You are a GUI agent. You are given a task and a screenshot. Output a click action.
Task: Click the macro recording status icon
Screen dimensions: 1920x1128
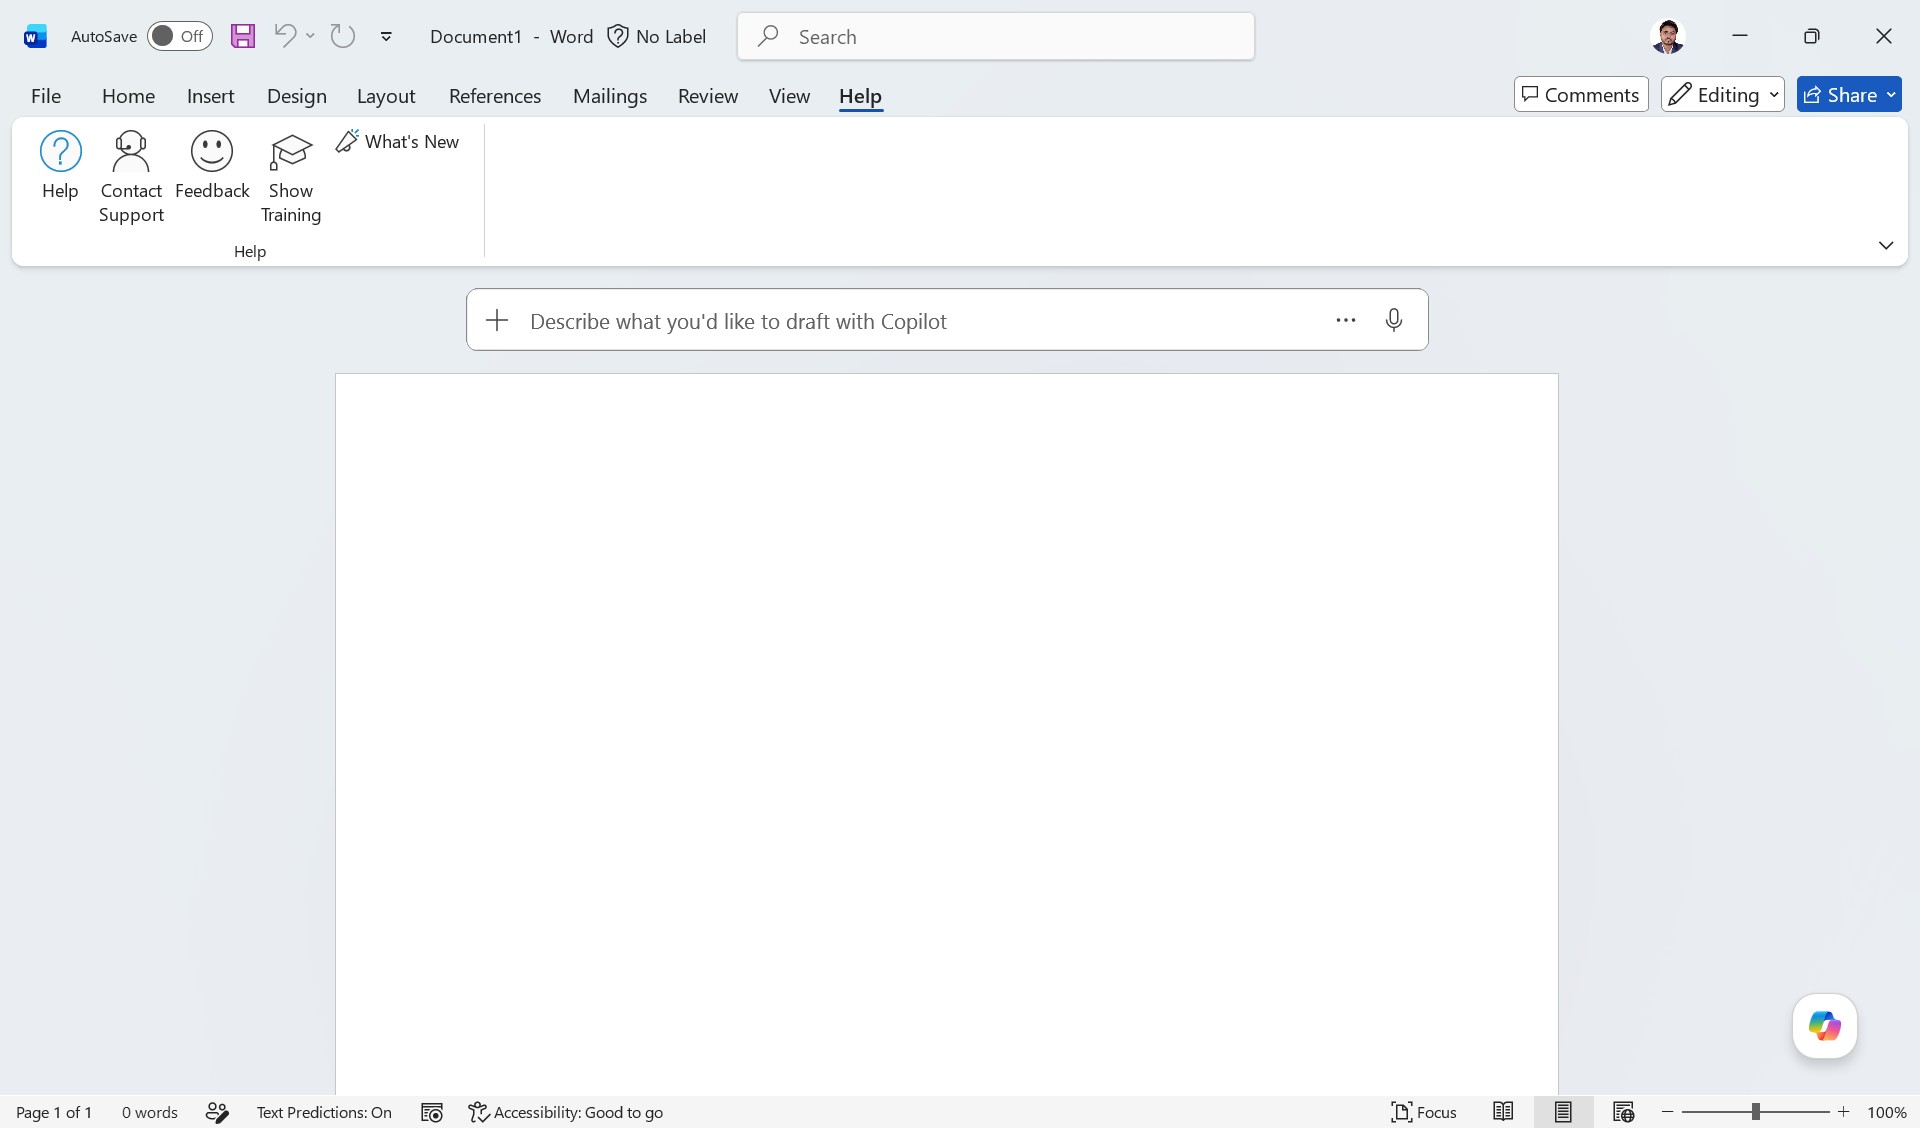[432, 1112]
